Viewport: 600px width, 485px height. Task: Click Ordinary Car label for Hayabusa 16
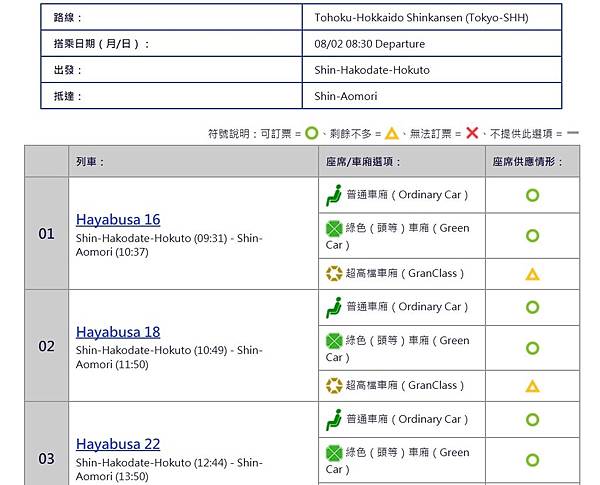407,195
